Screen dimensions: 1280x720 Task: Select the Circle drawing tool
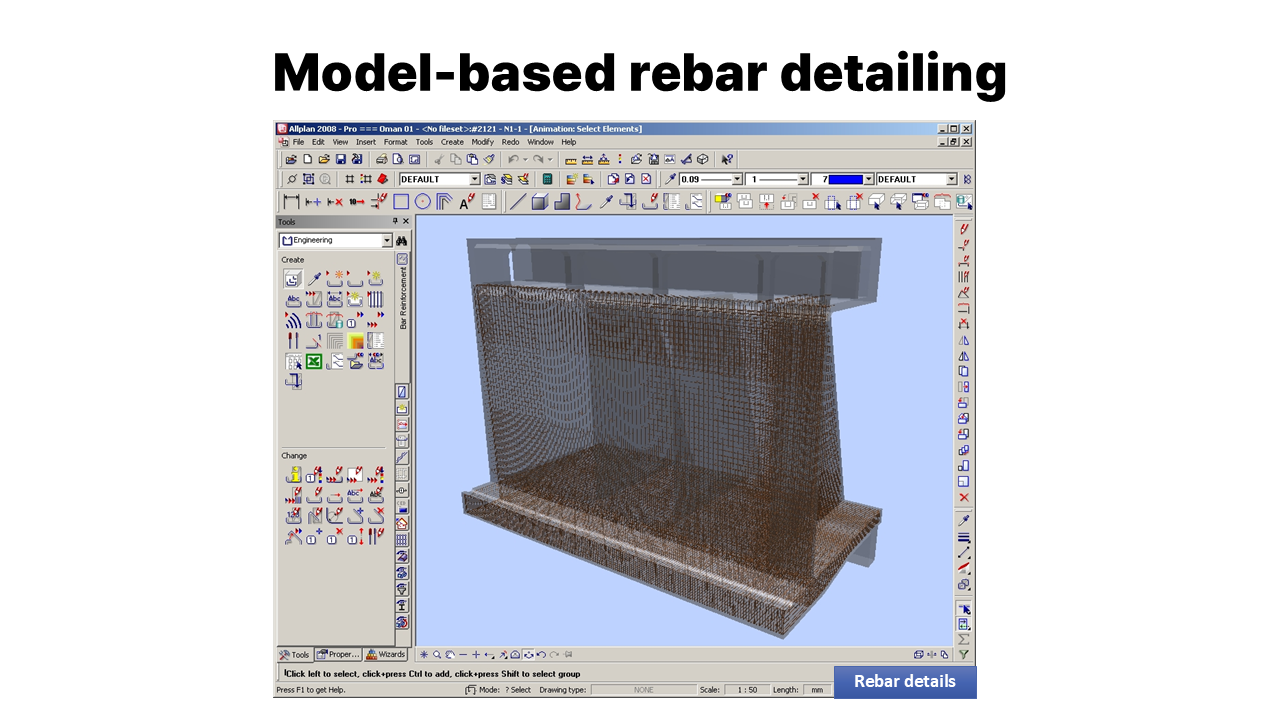(x=422, y=202)
